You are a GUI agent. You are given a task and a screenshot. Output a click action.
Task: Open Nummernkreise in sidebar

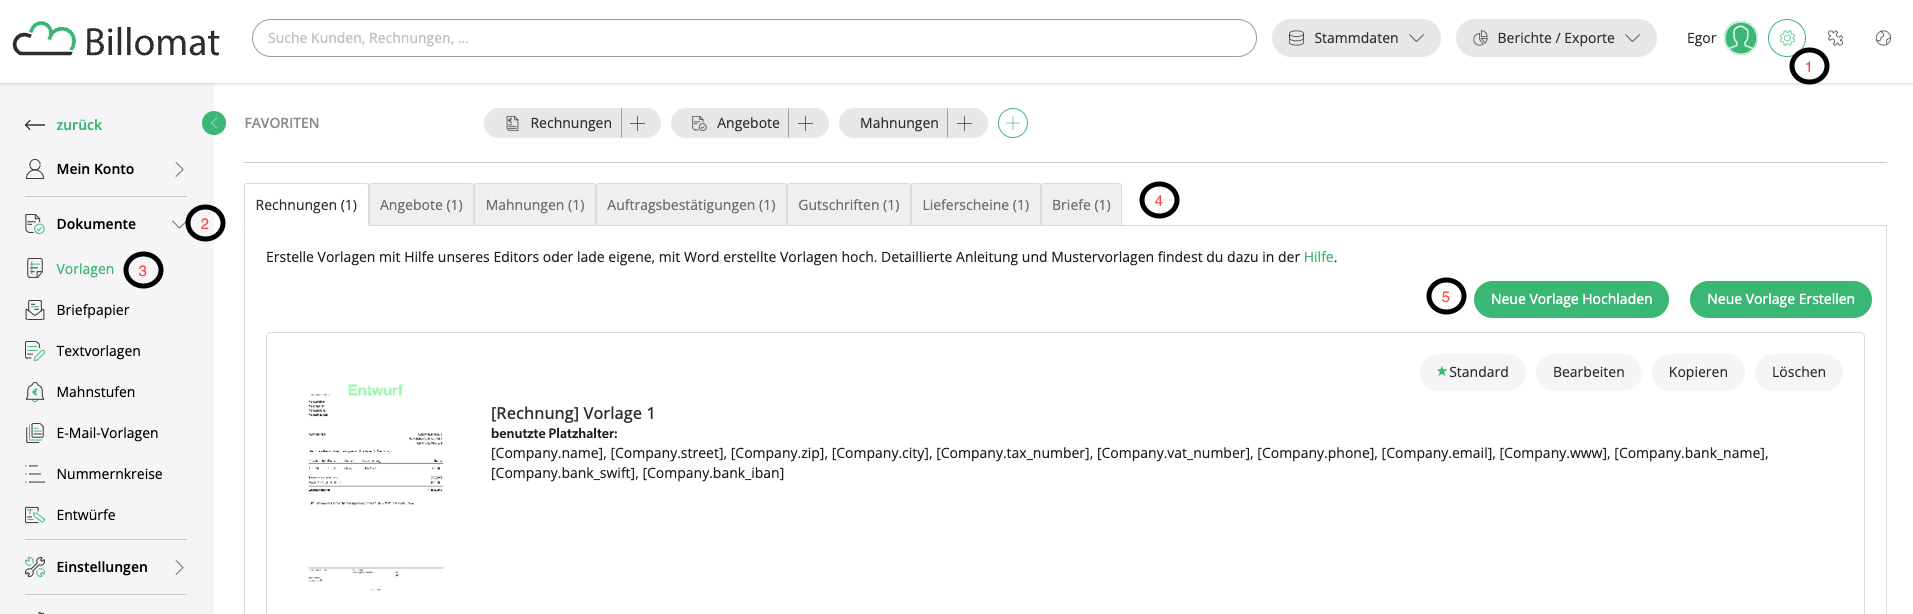tap(109, 474)
